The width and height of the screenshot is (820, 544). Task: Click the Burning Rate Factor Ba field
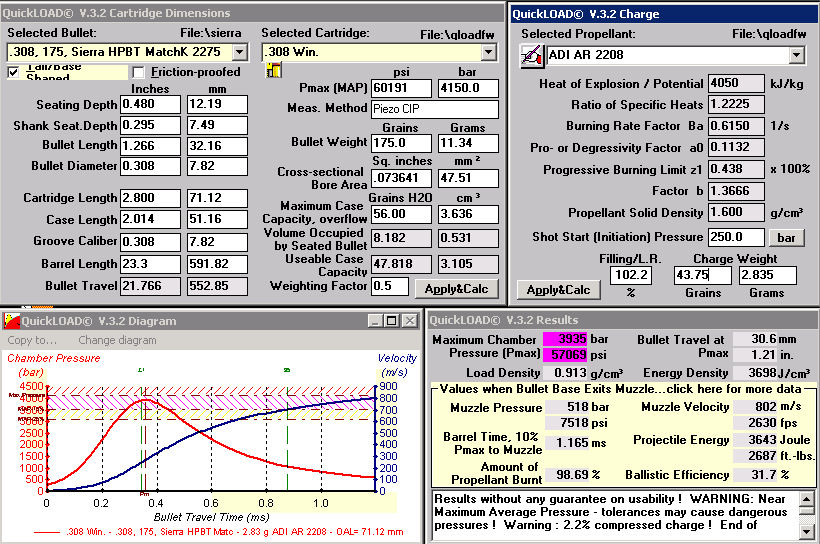736,126
